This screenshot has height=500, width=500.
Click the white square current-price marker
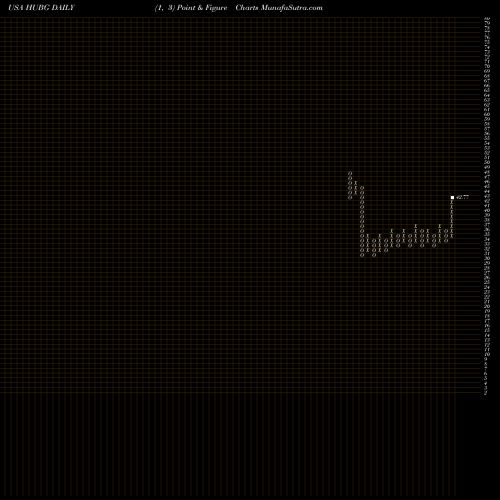[452, 197]
